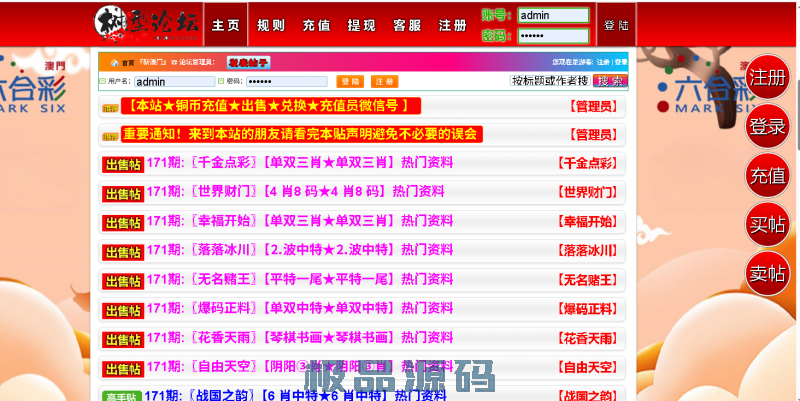
Task: Click the round red 充值 button in the sidebar
Action: (x=767, y=176)
